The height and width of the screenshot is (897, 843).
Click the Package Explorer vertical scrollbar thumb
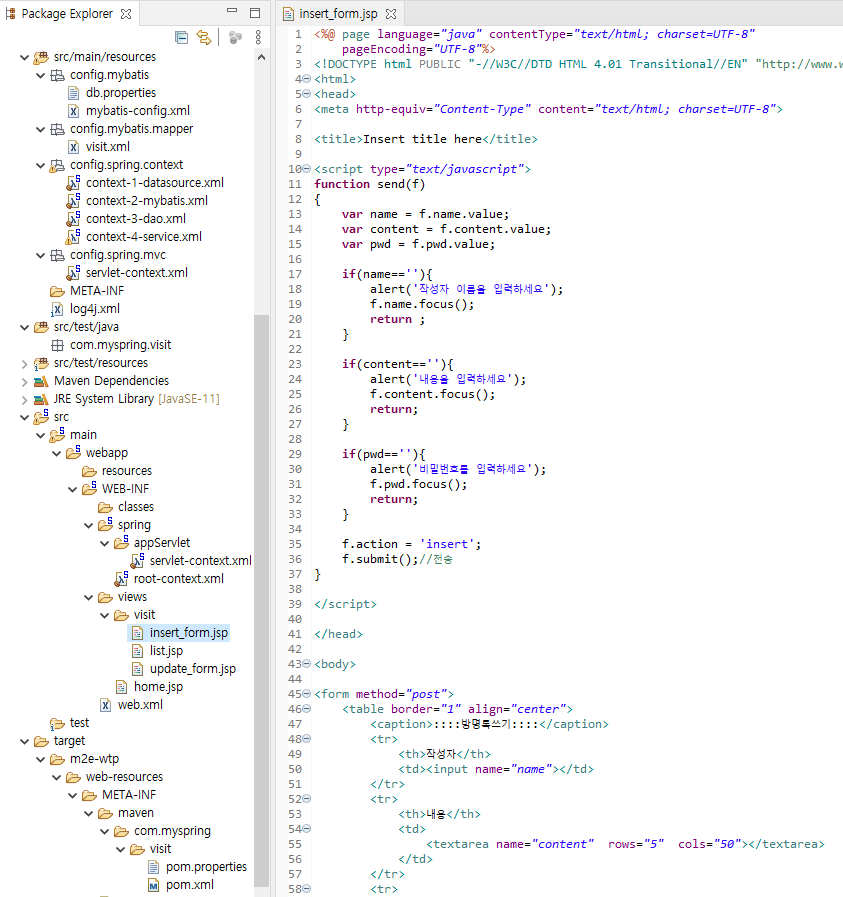261,601
